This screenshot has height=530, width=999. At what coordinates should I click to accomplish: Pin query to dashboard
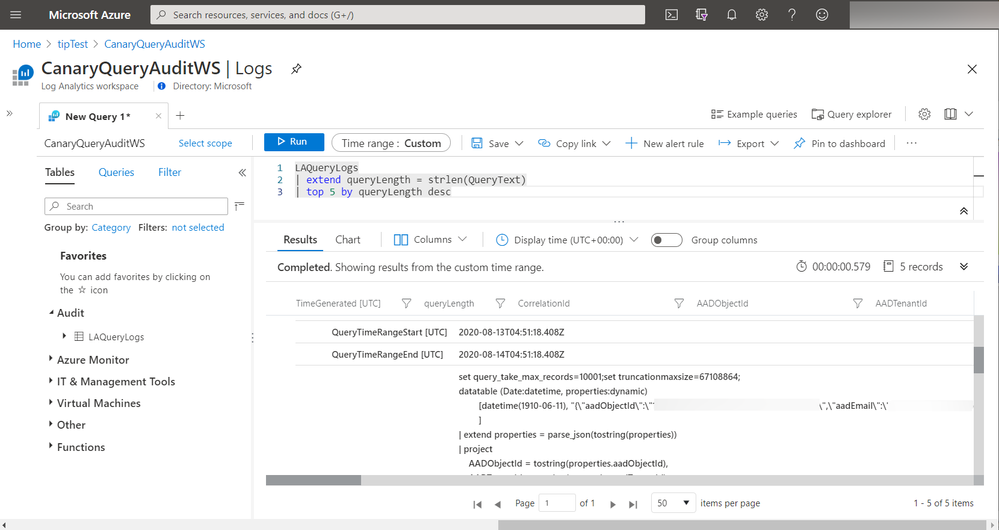coord(839,143)
